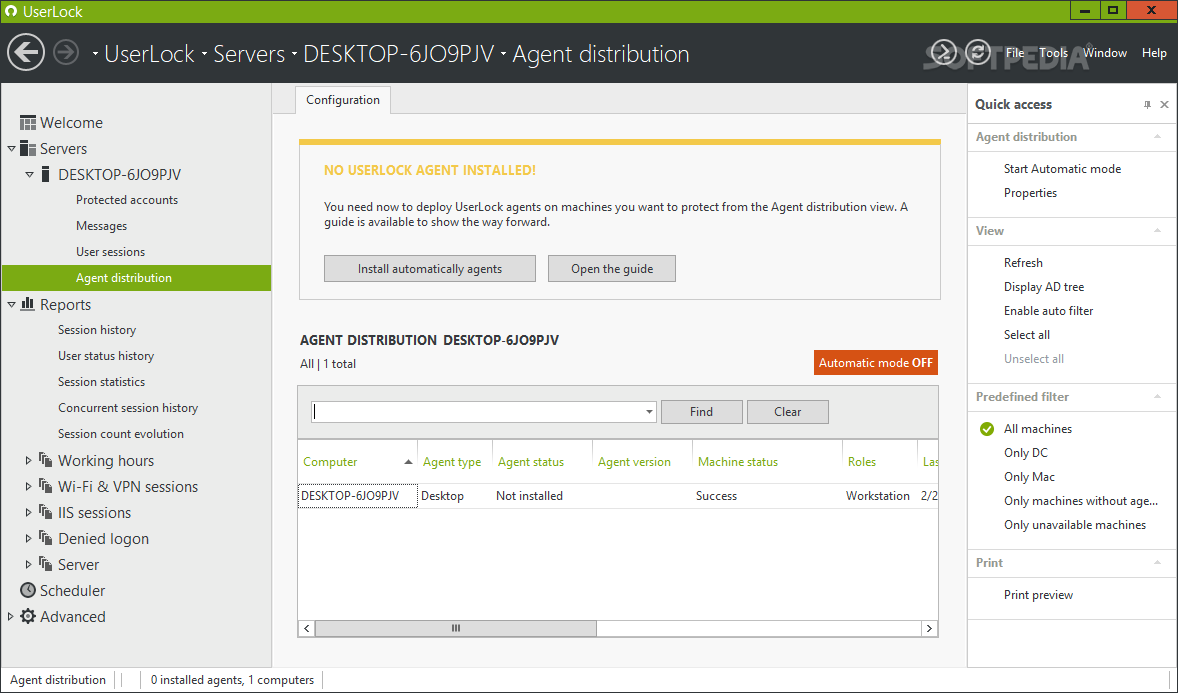Select All machines predefined filter
This screenshot has height=693, width=1178.
coord(1038,428)
